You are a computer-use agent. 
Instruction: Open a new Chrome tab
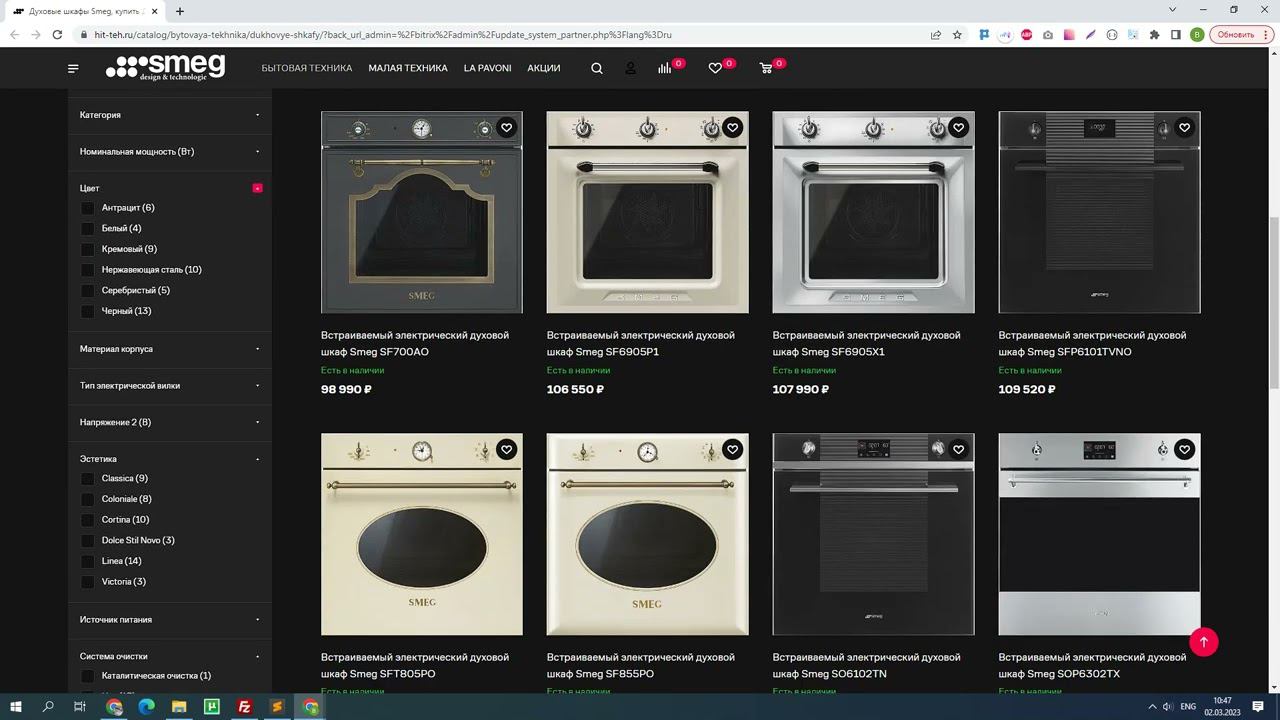(180, 11)
